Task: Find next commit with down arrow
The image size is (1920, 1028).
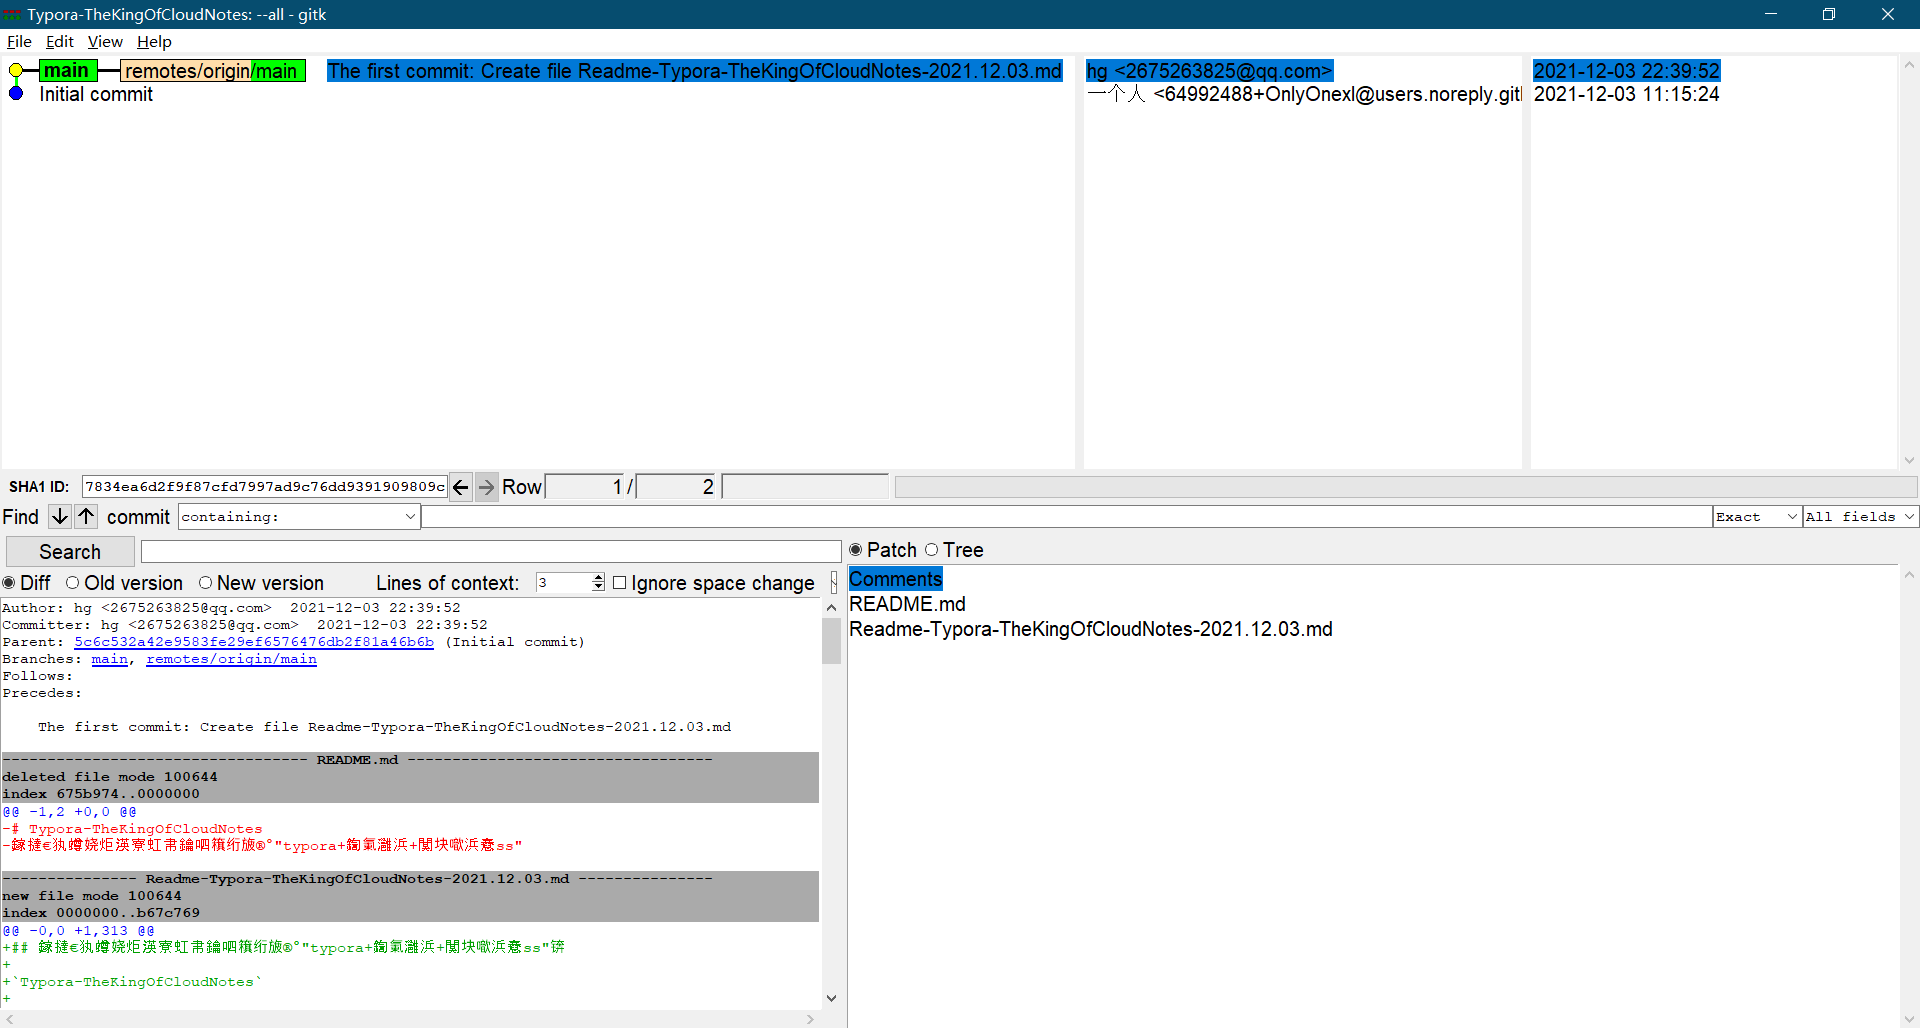Action: click(x=60, y=516)
